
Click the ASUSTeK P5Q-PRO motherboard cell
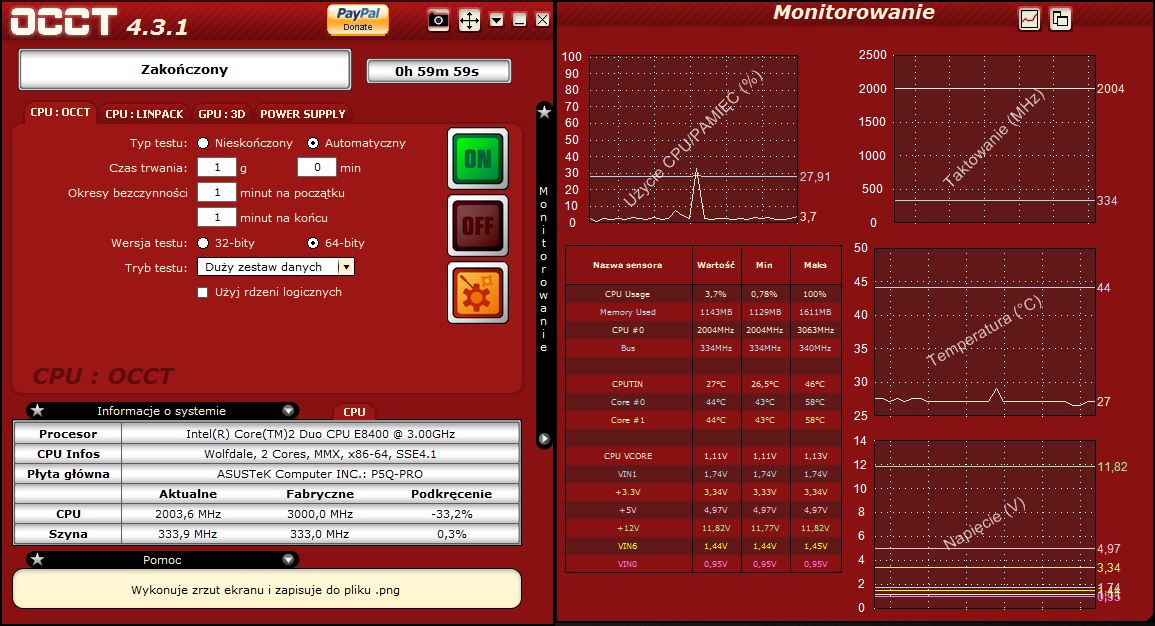[x=320, y=474]
